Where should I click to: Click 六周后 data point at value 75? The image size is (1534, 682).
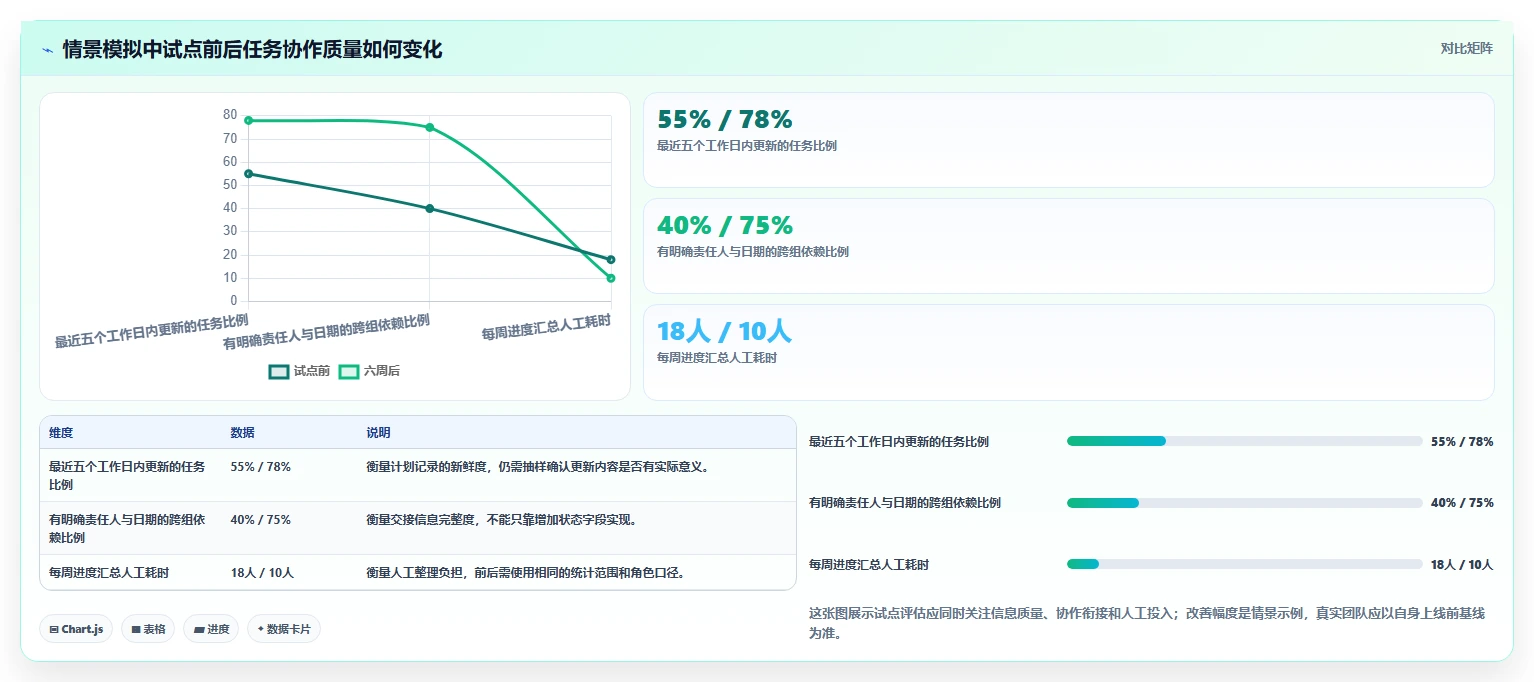pyautogui.click(x=430, y=127)
